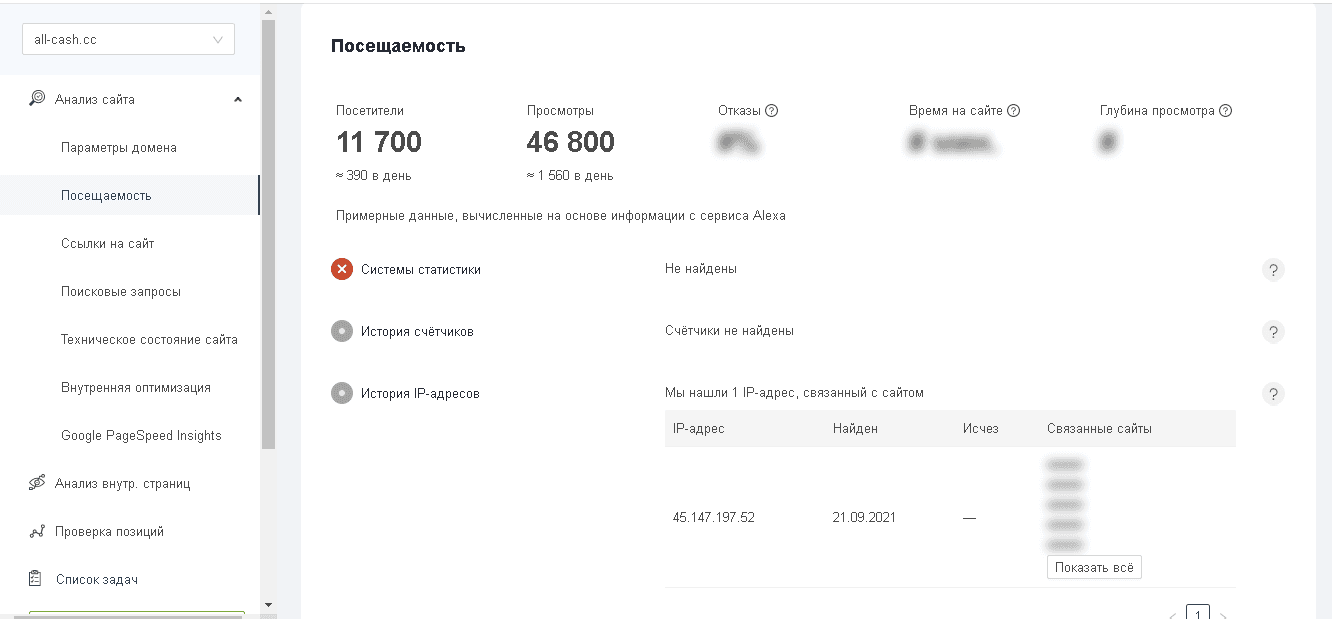This screenshot has height=619, width=1332.
Task: Open the all-cash.cc domain dropdown
Action: [128, 40]
